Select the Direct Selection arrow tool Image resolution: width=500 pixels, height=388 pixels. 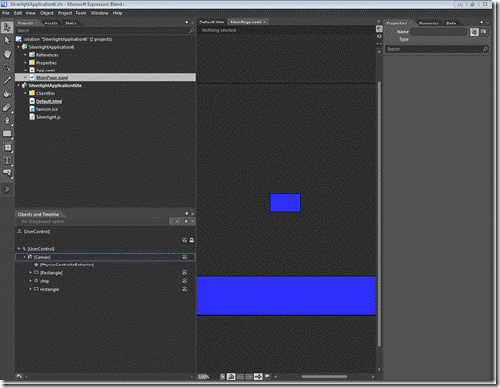coord(7,40)
